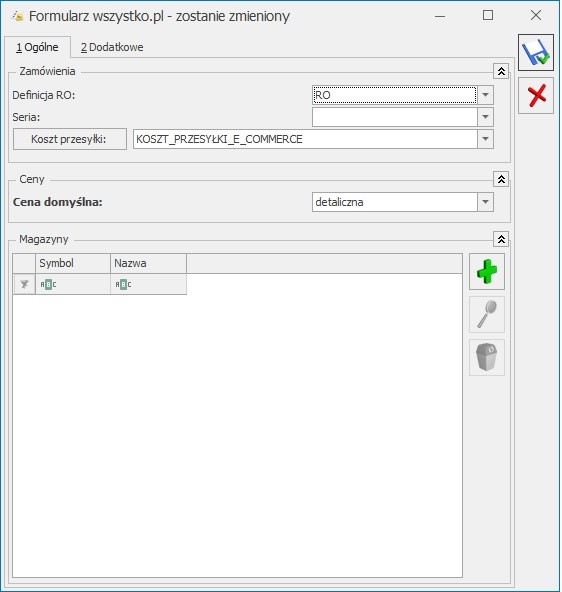Add a warehouse with the green plus

487,271
